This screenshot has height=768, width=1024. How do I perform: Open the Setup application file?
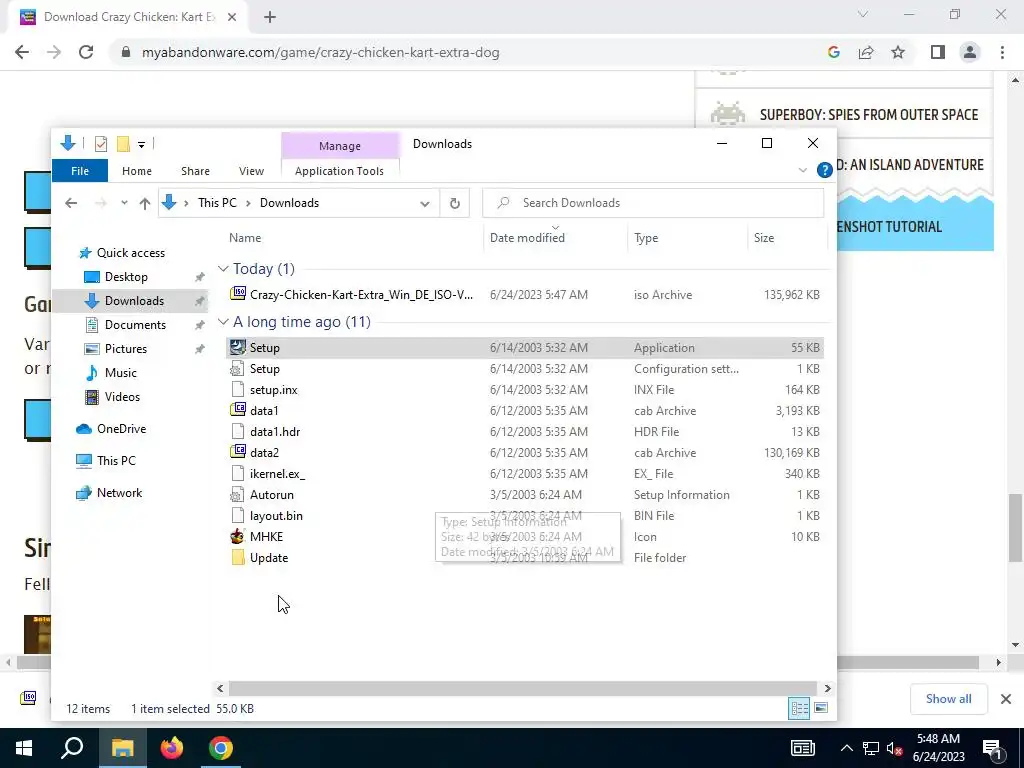[x=524, y=347]
